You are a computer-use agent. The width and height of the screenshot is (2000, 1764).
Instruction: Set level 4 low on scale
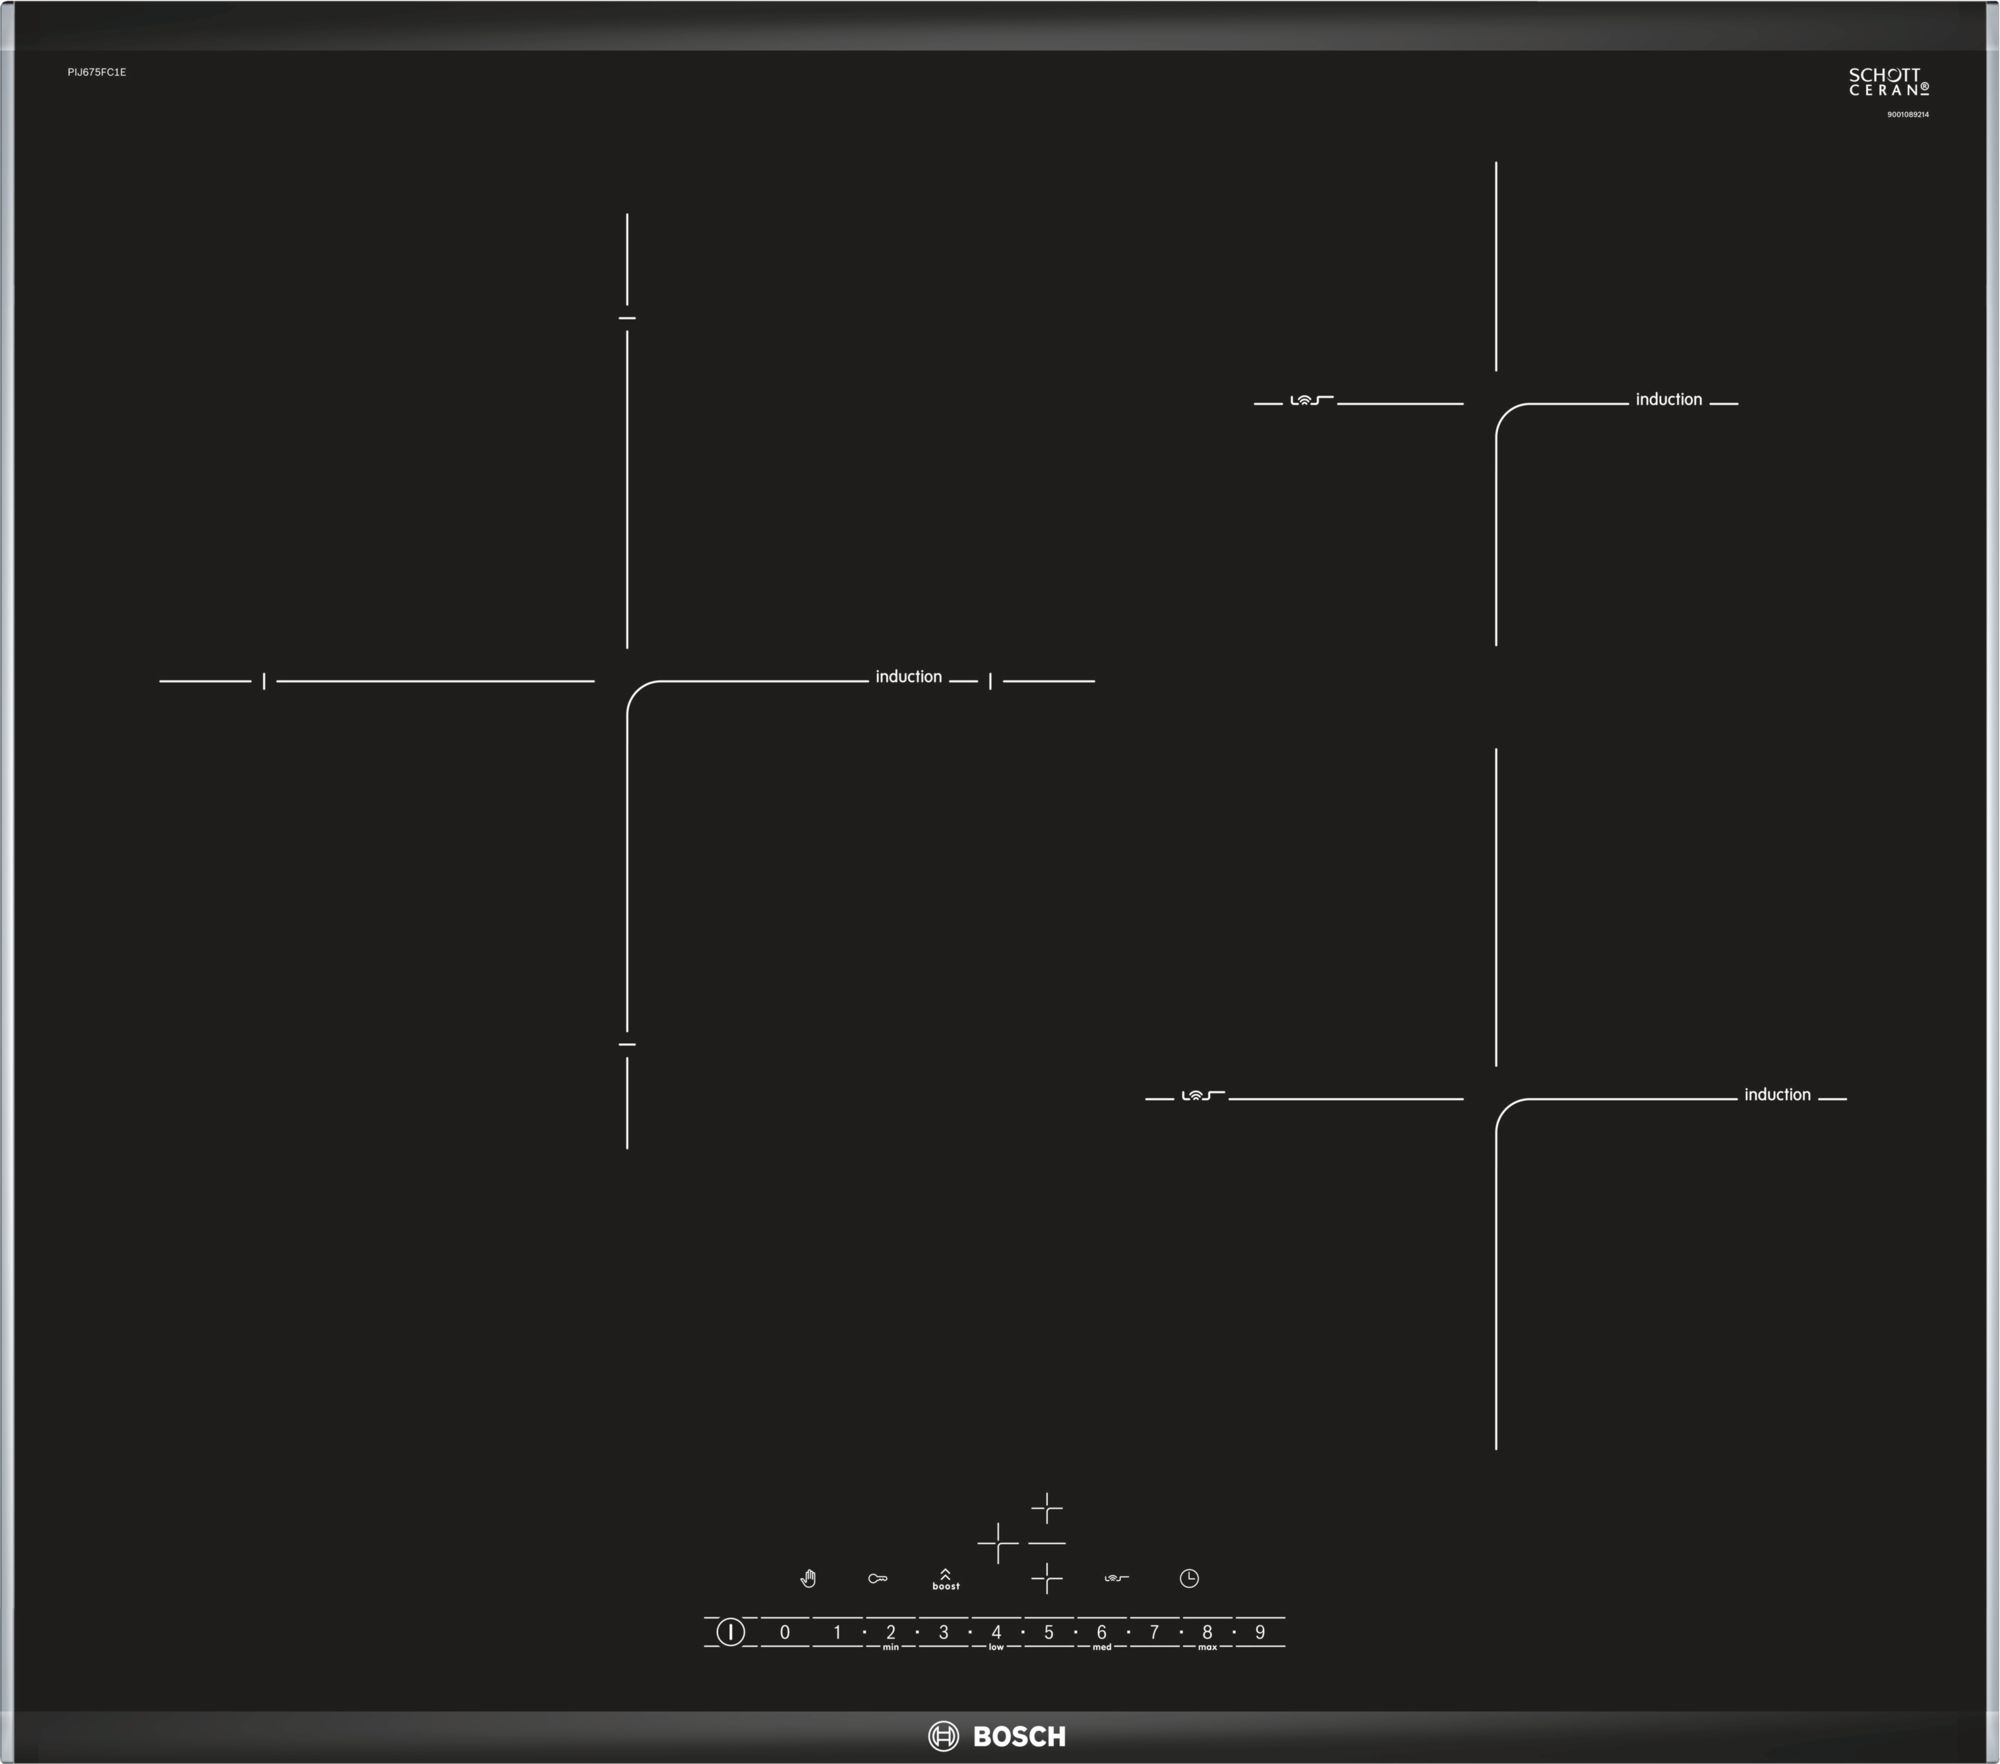click(x=996, y=1632)
